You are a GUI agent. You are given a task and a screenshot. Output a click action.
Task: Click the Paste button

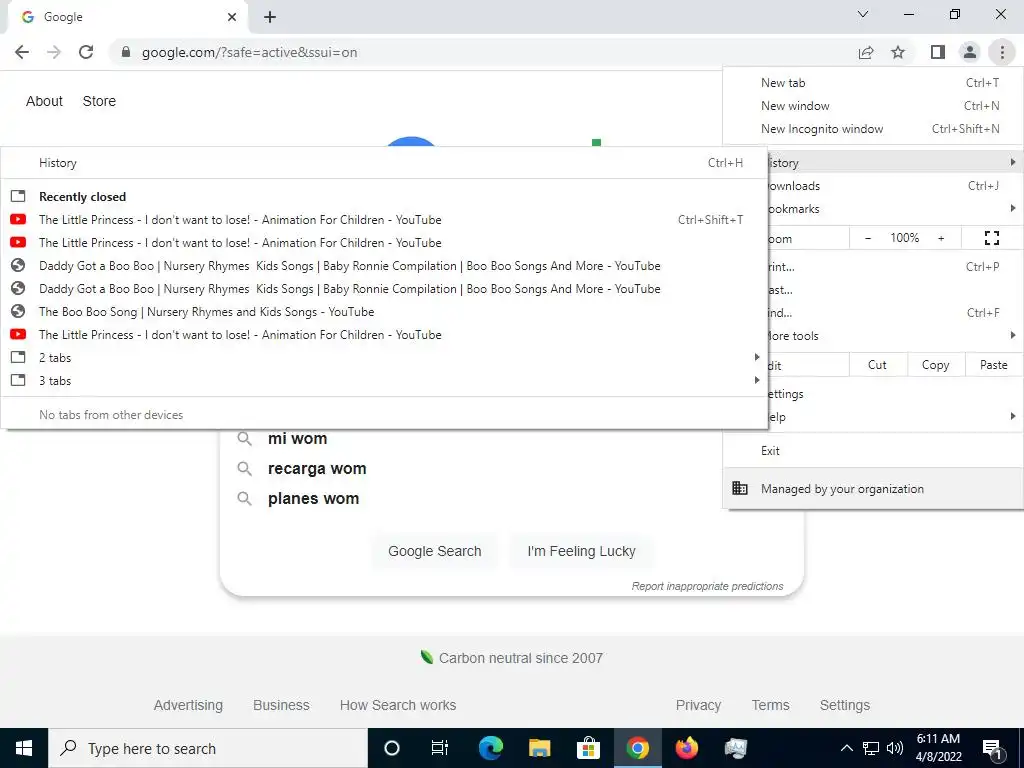(x=993, y=365)
